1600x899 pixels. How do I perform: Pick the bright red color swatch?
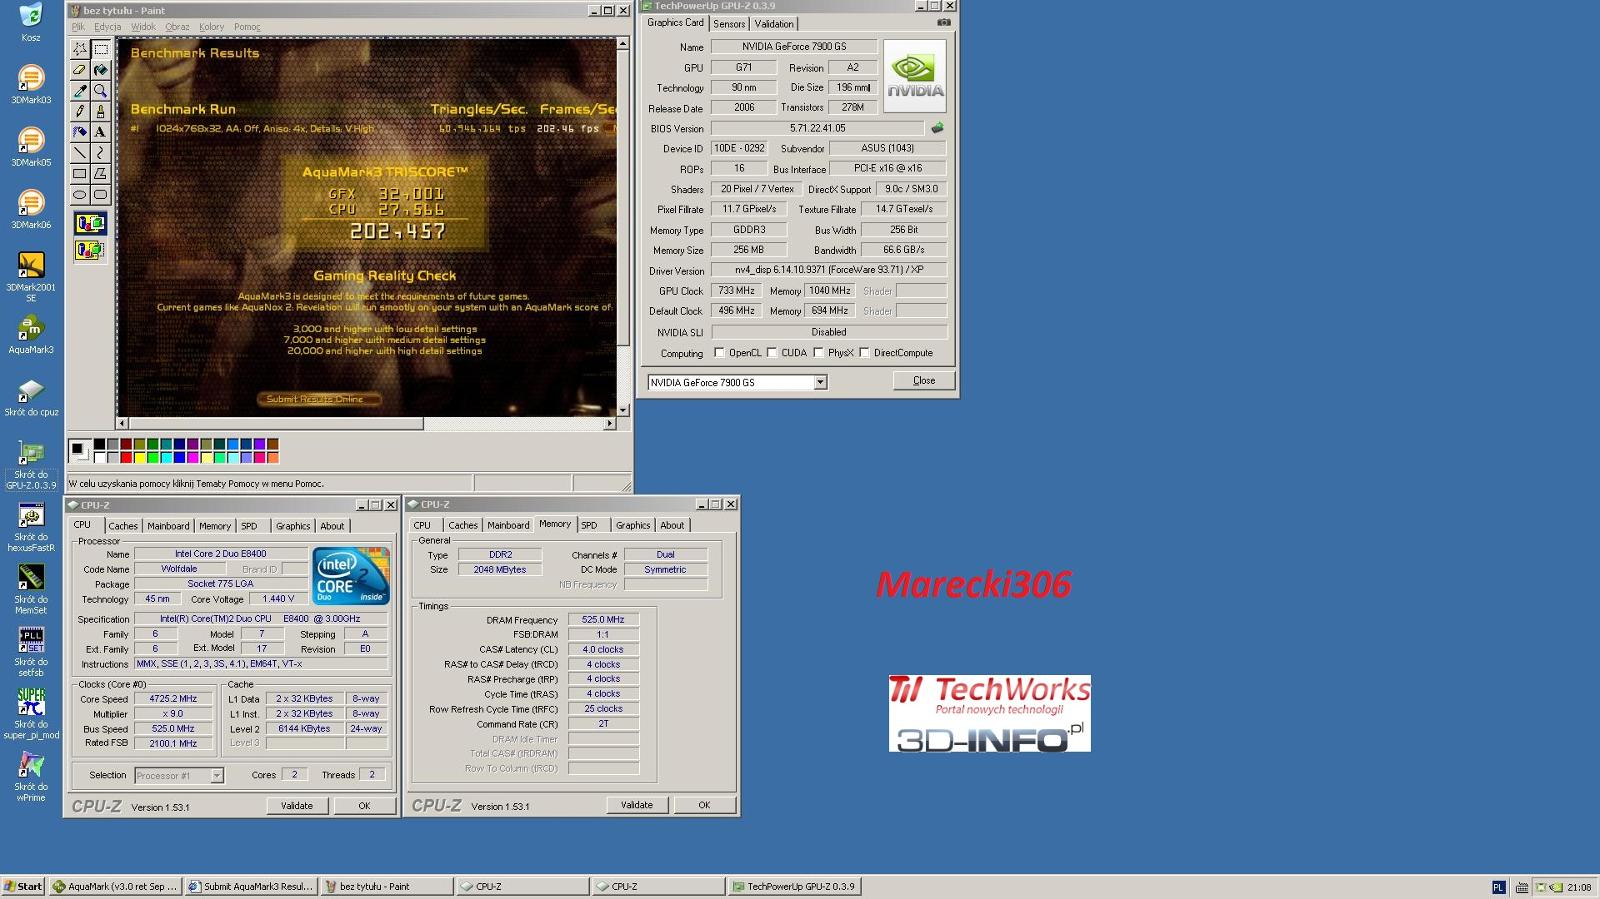126,457
